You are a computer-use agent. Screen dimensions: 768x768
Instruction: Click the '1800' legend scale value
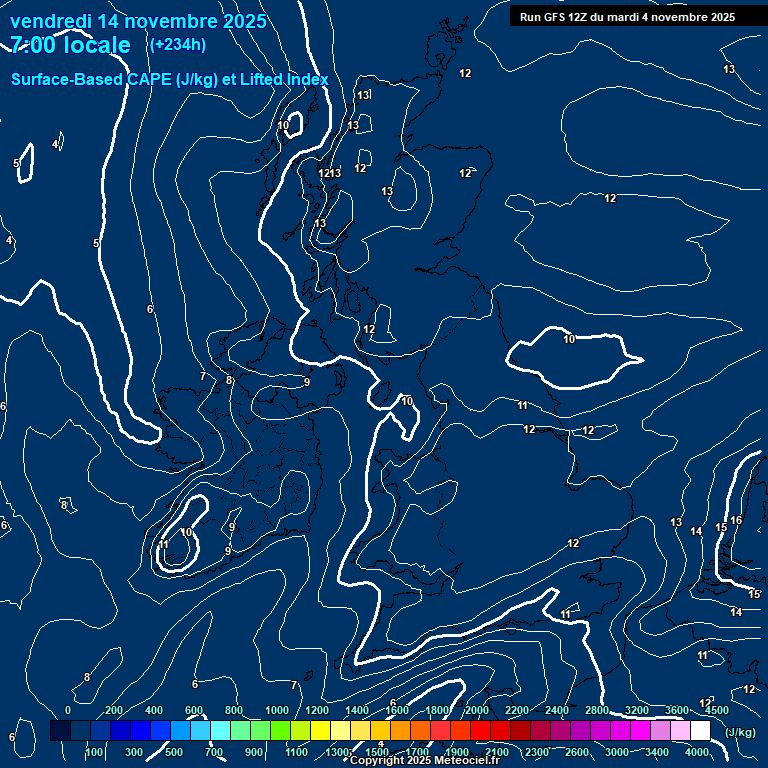click(437, 710)
